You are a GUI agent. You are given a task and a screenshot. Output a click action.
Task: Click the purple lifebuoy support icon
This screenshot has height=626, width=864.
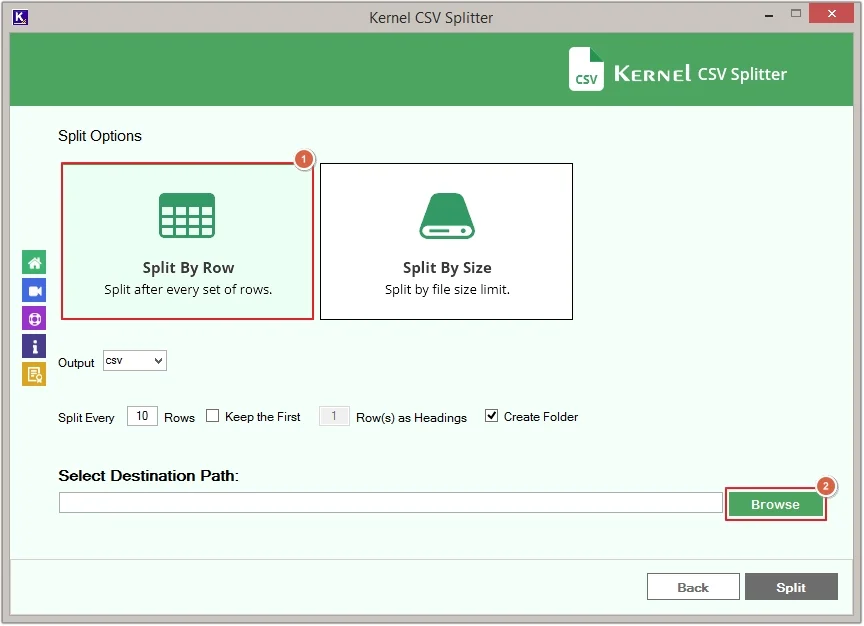pyautogui.click(x=34, y=319)
